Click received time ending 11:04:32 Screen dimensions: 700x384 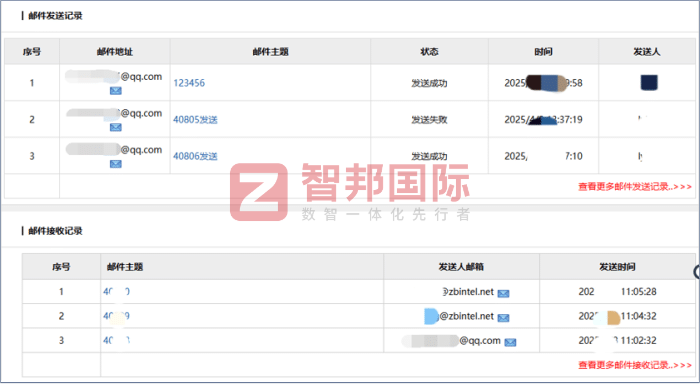click(x=617, y=316)
